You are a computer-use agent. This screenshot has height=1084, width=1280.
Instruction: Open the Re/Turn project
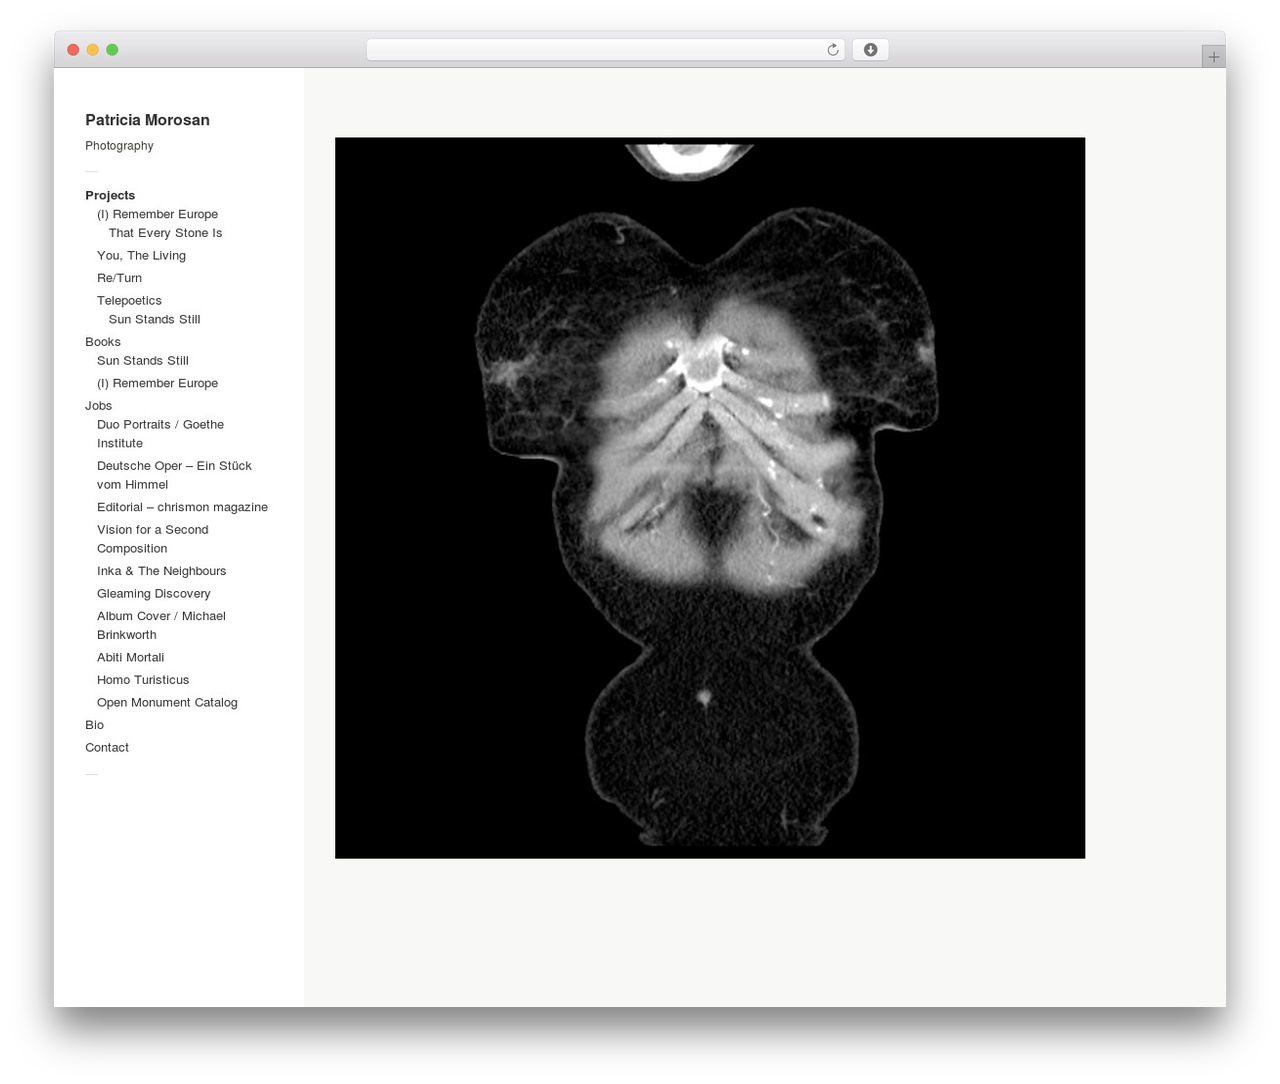119,278
